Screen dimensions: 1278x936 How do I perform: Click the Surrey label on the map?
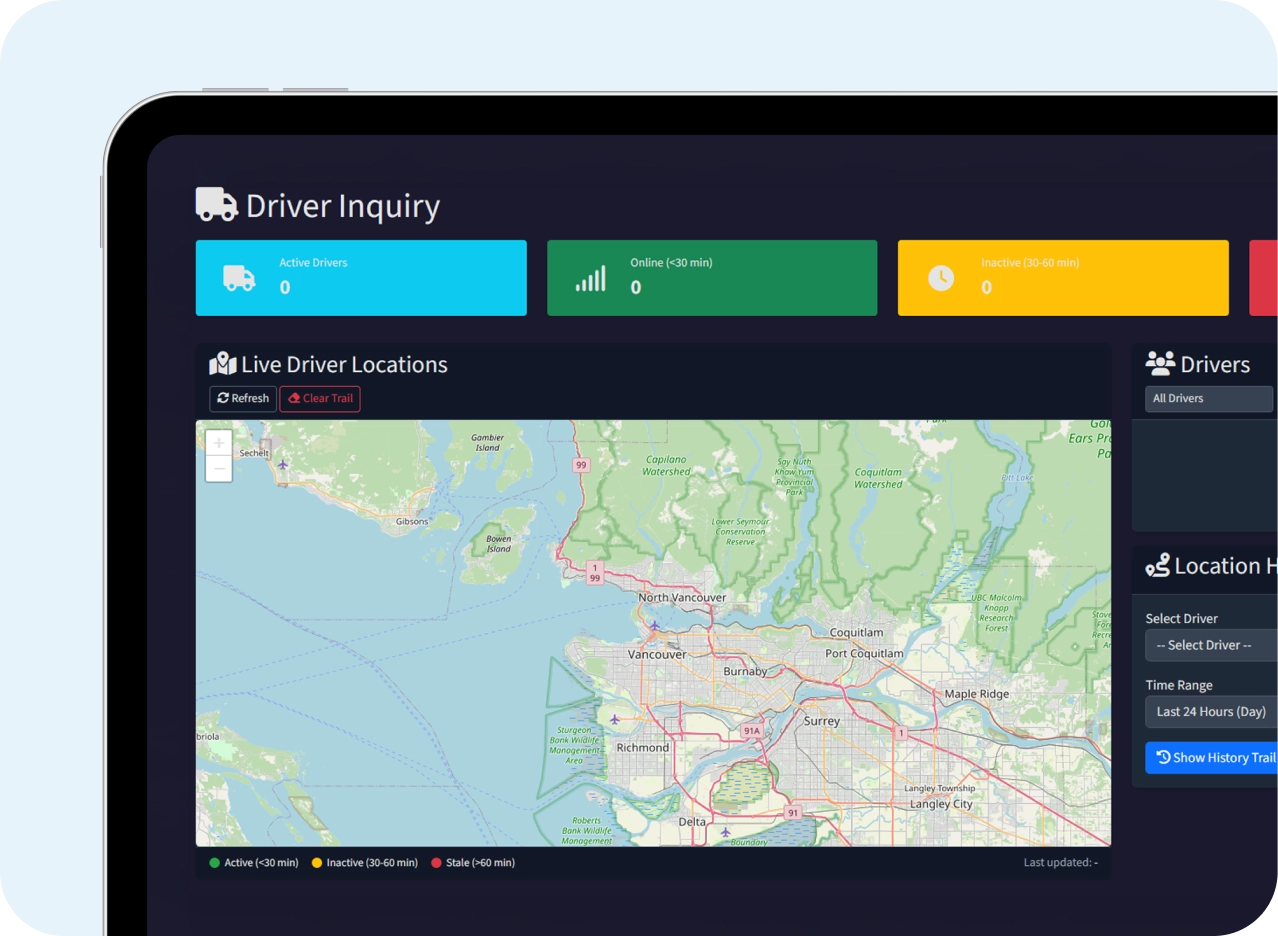(822, 720)
